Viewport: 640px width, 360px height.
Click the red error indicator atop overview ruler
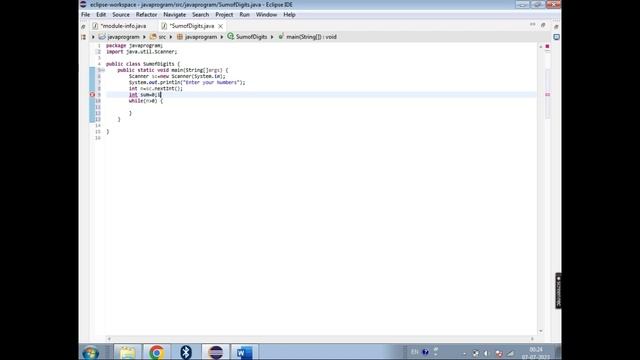[x=547, y=47]
